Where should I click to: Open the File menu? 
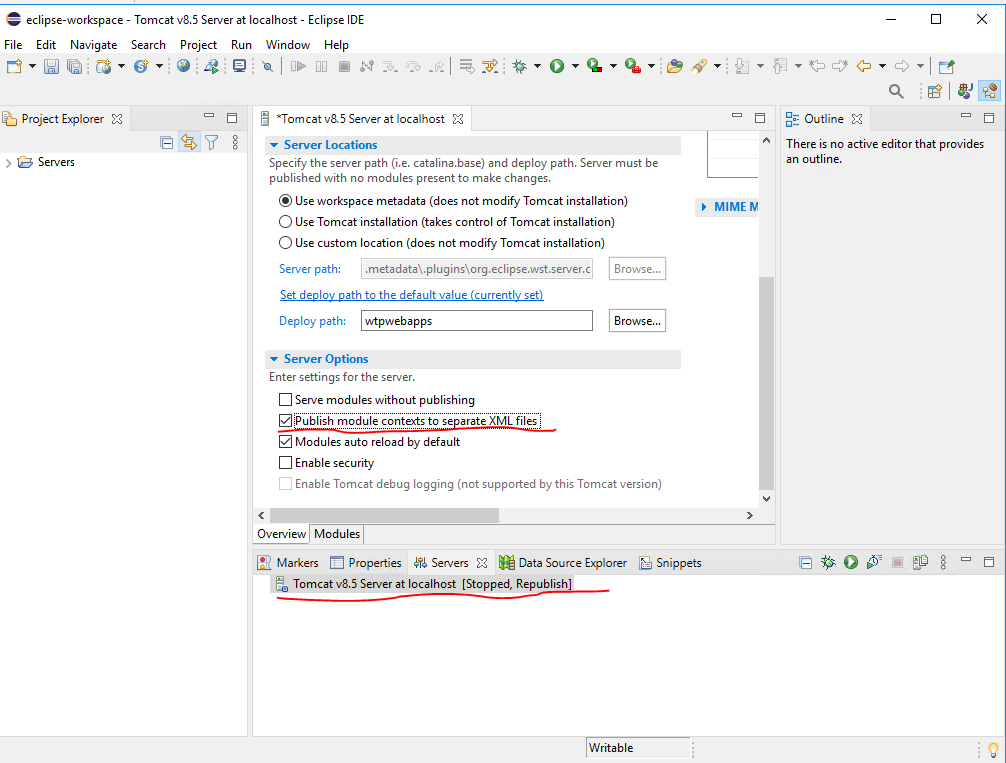13,45
